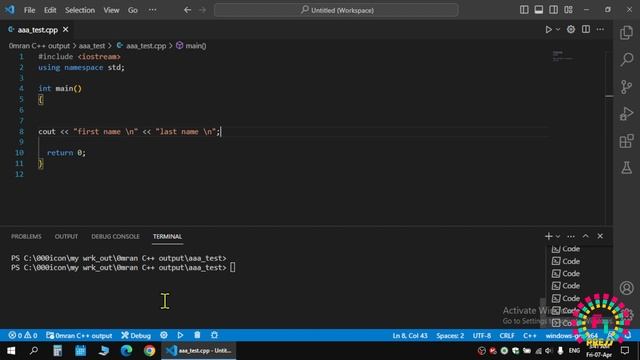Select the TERMINAL tab
Viewport: 640px width, 360px height.
point(167,236)
